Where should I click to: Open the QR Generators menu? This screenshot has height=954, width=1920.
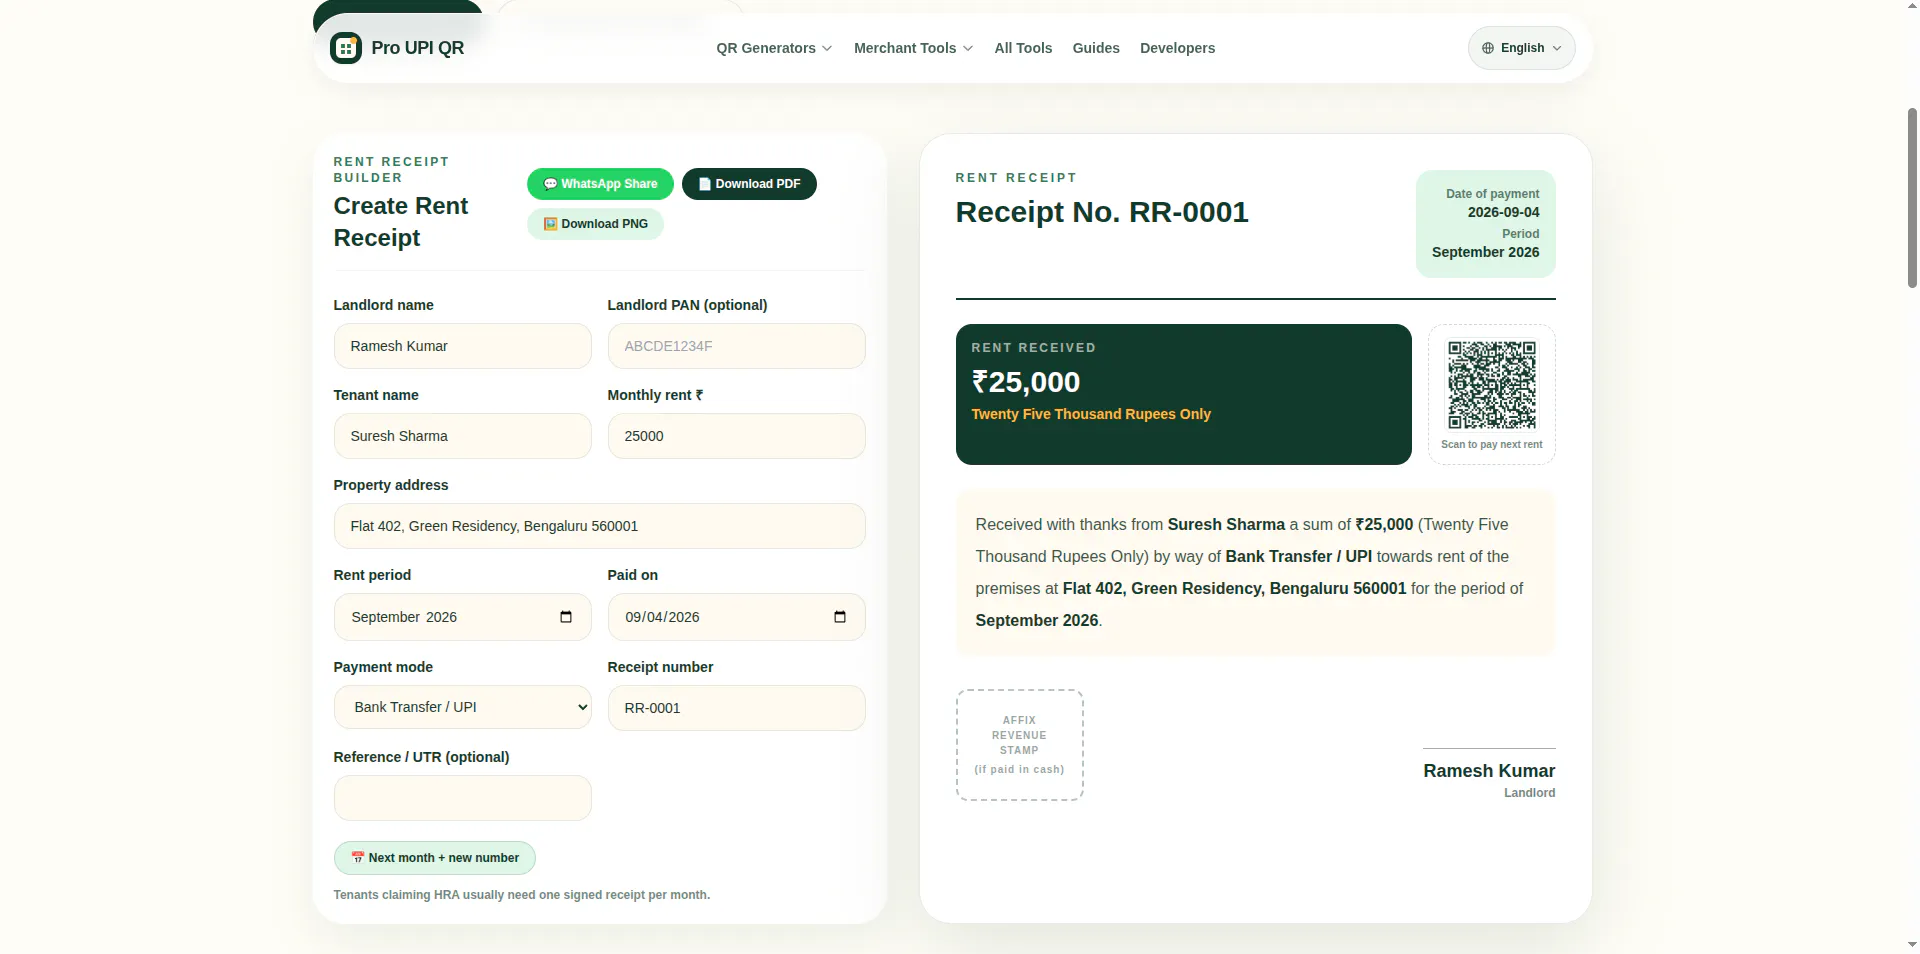774,48
